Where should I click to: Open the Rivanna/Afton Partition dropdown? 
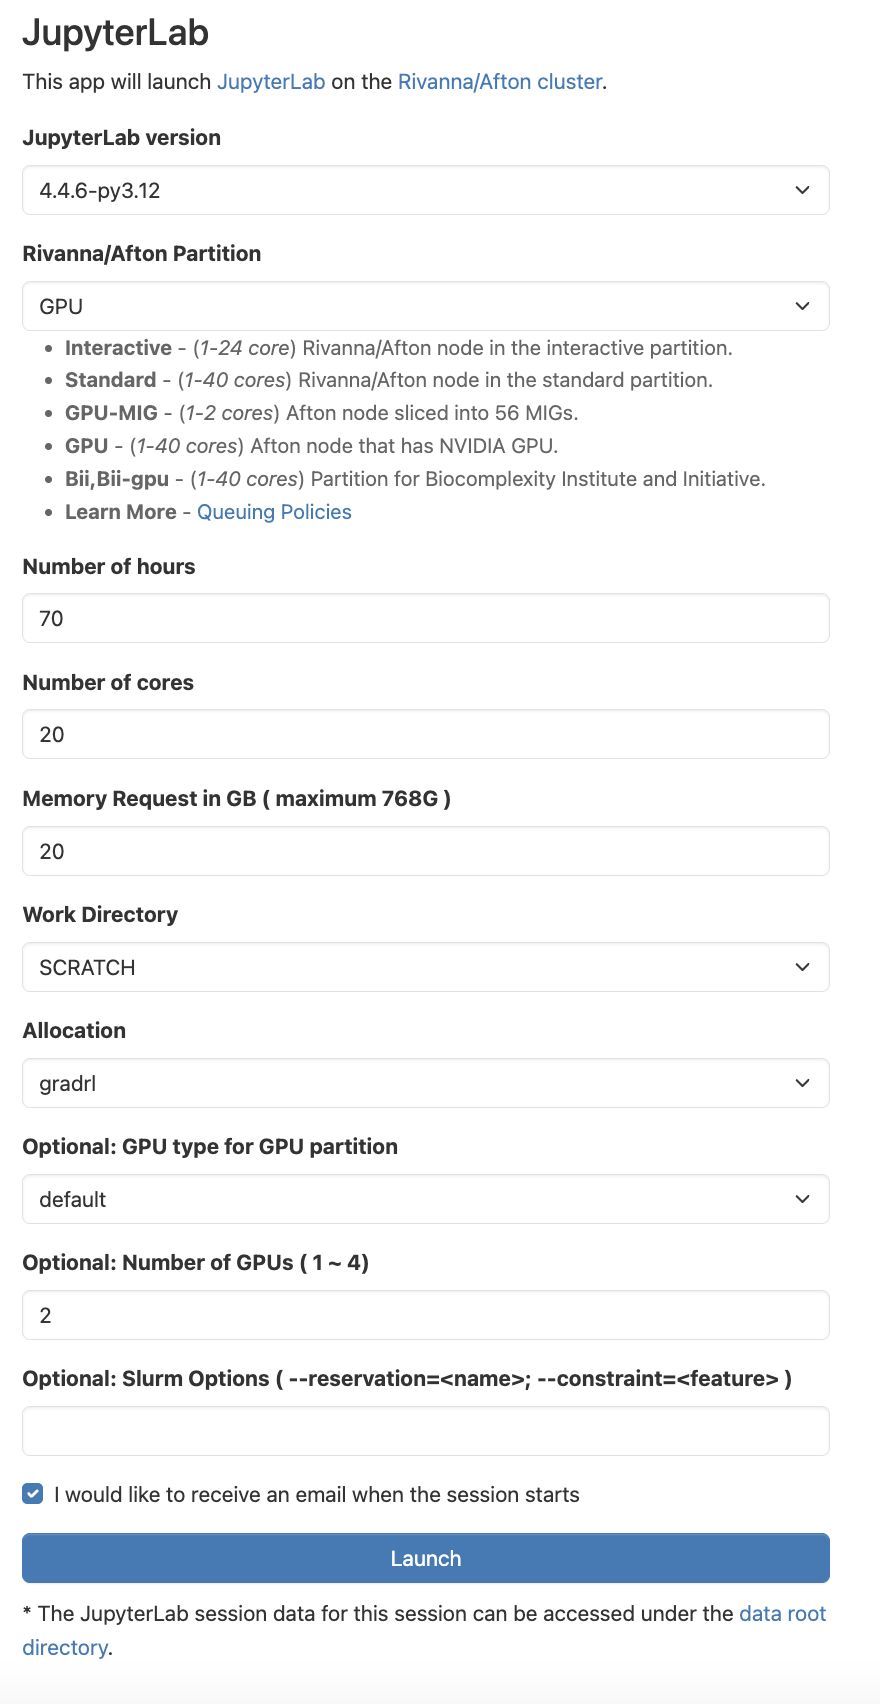pyautogui.click(x=425, y=305)
